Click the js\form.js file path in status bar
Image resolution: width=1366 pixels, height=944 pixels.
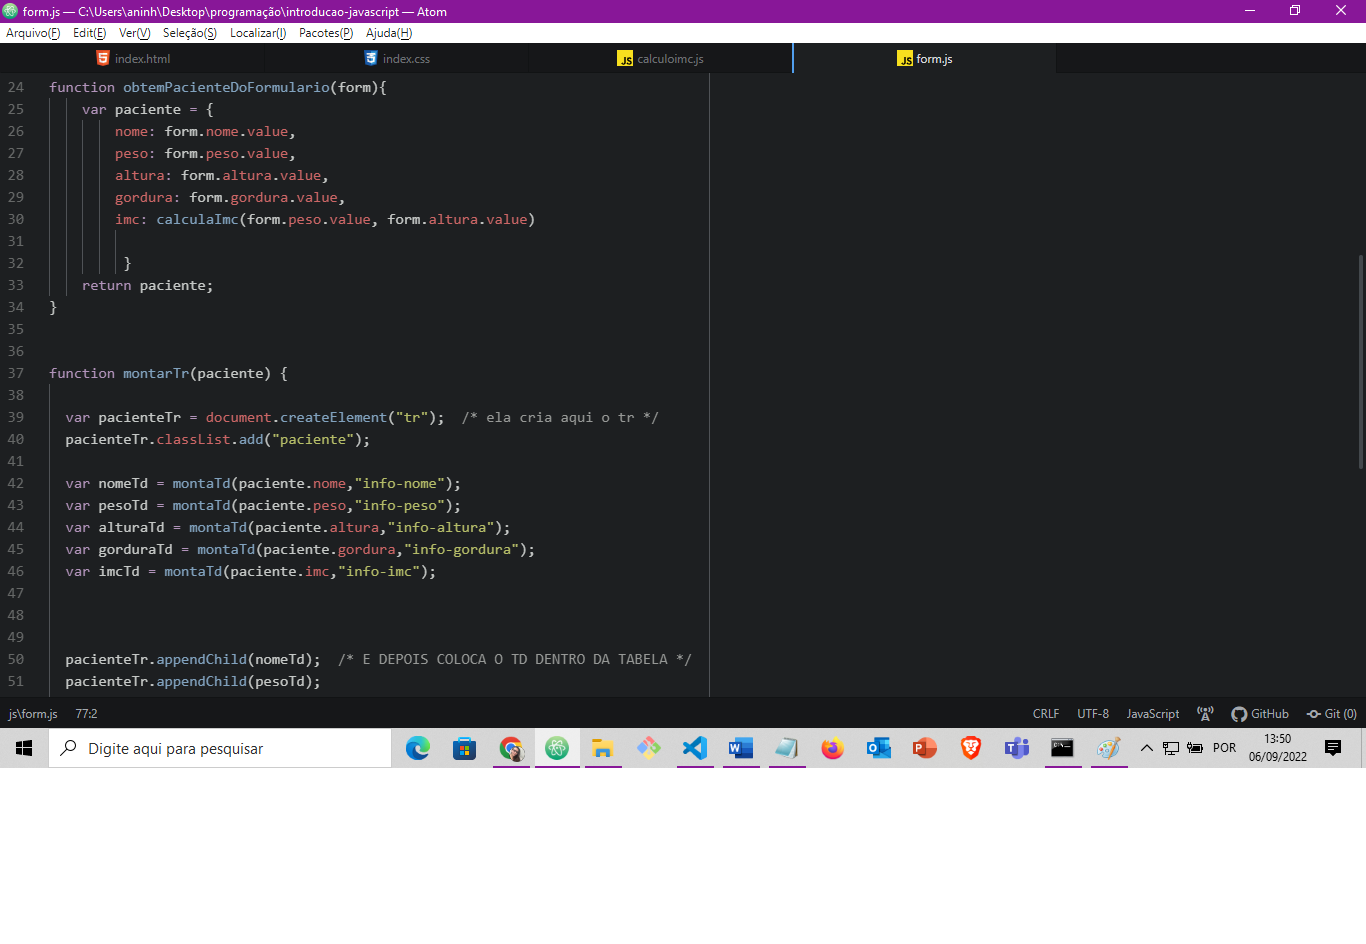33,714
